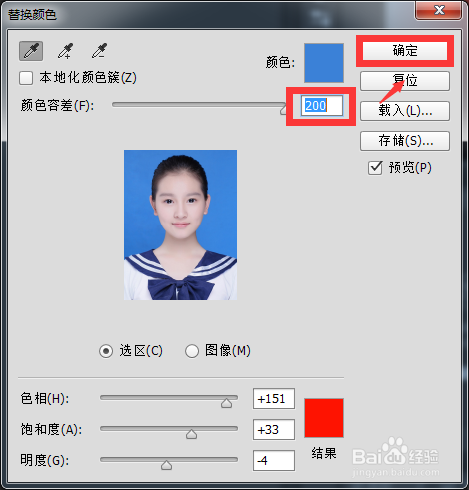The width and height of the screenshot is (469, 490).
Task: Click the 明度 value field showing -4
Action: pos(274,461)
